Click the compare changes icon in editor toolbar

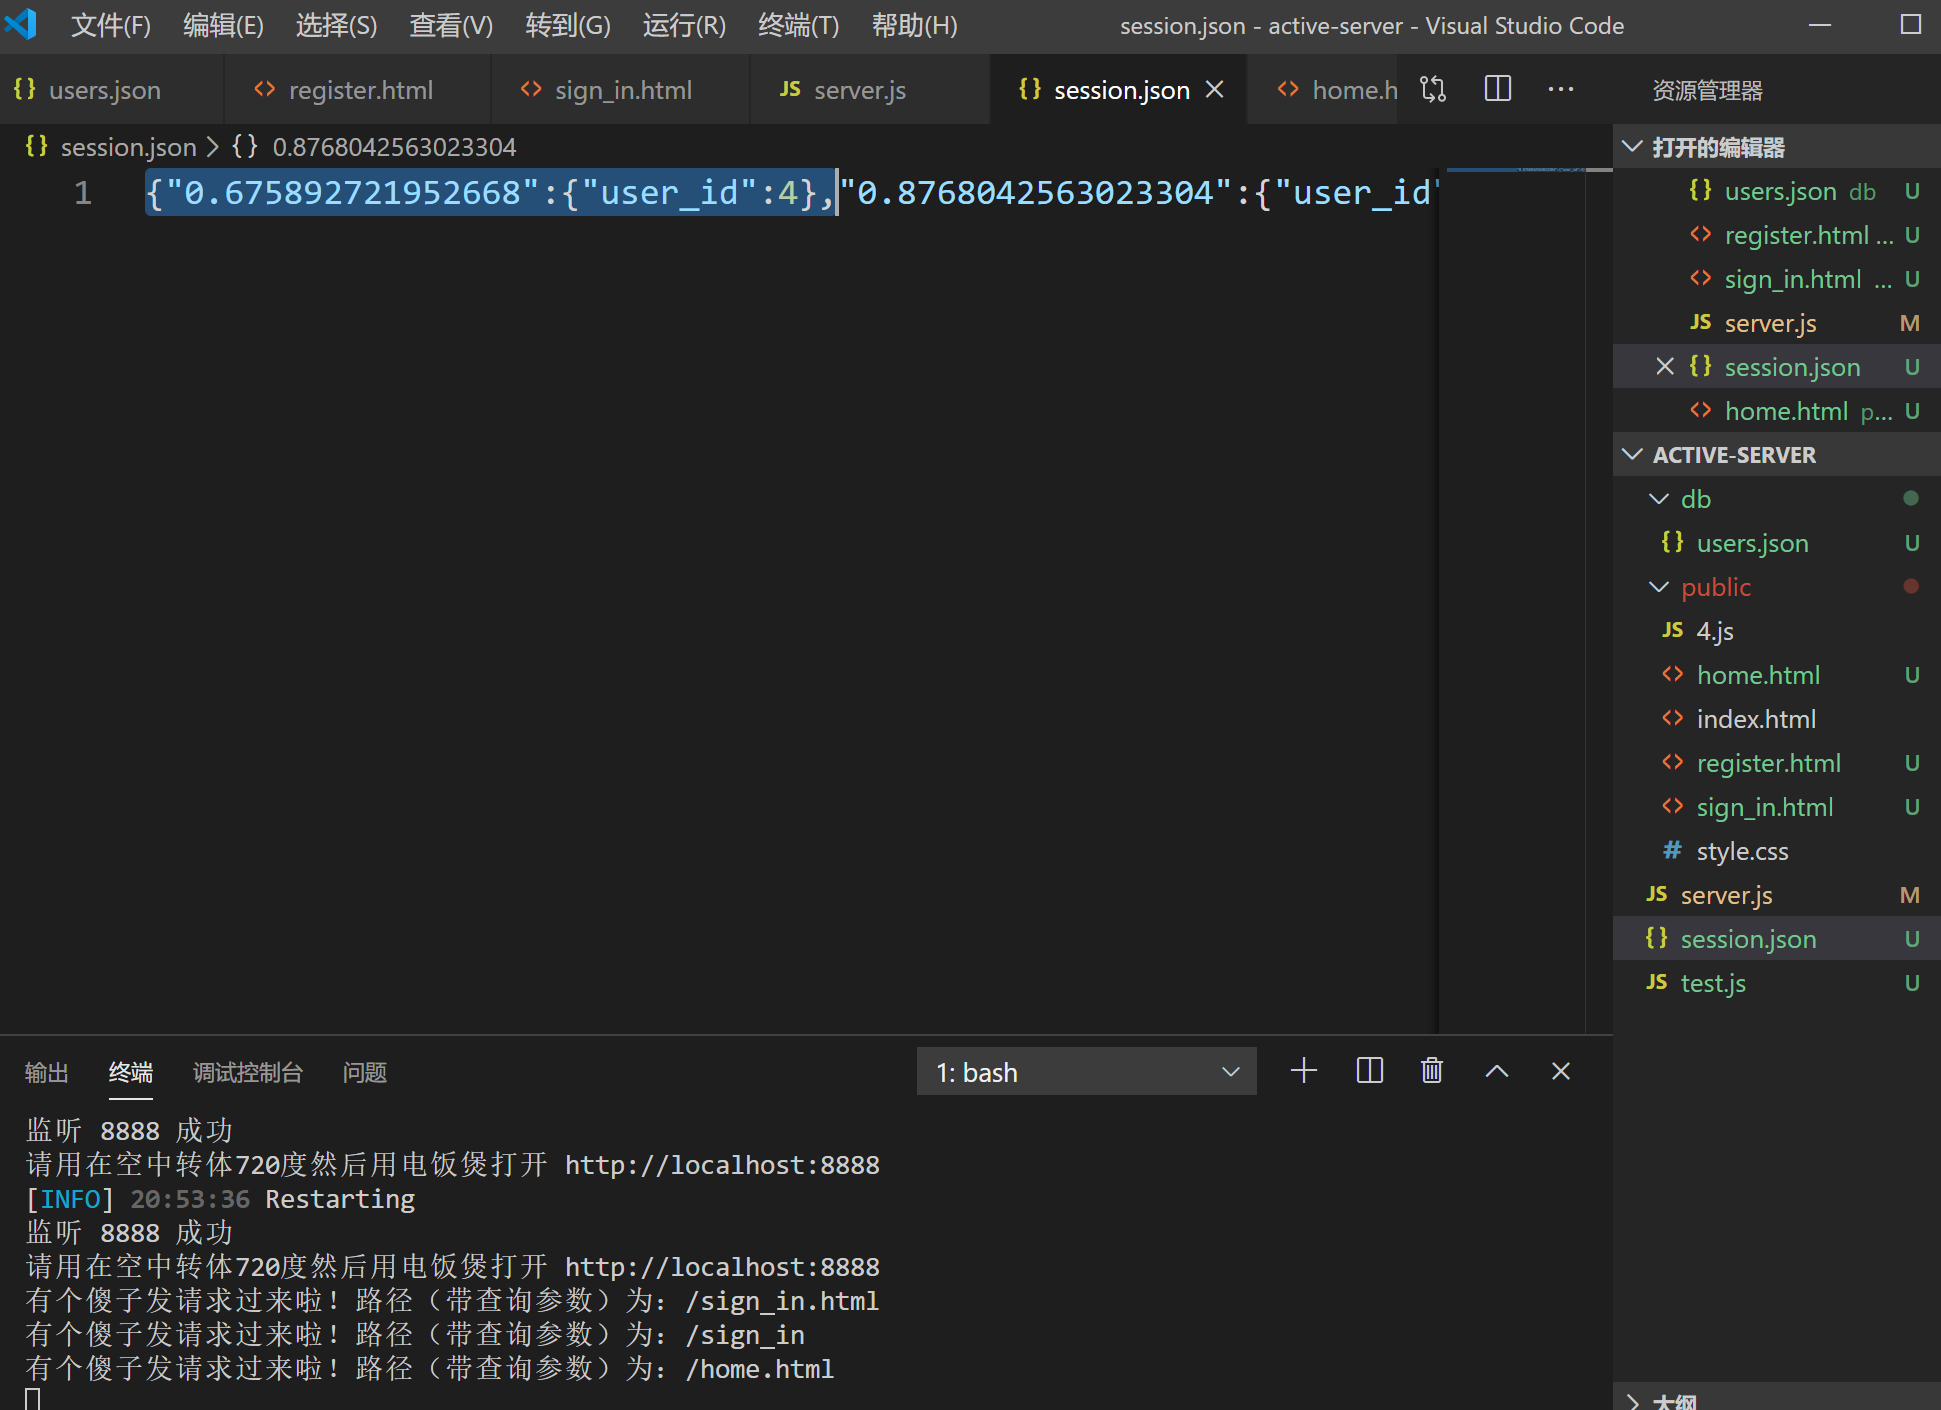point(1433,89)
